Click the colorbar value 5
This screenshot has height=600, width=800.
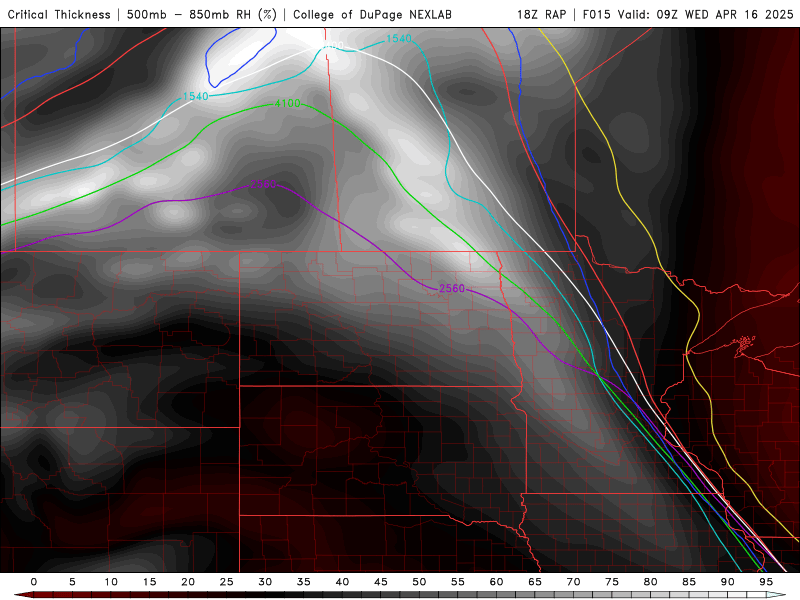tap(72, 582)
